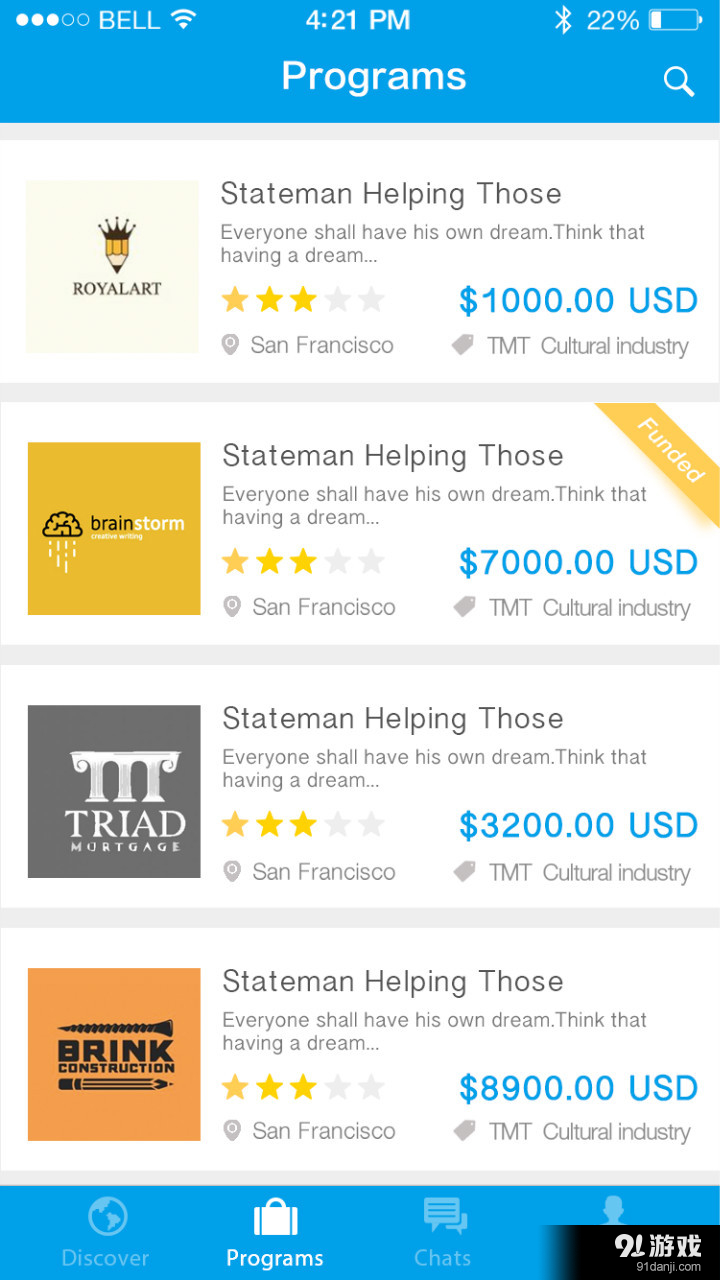This screenshot has height=1280, width=720.
Task: Open the RoyalArt logo thumbnail
Action: pyautogui.click(x=112, y=266)
